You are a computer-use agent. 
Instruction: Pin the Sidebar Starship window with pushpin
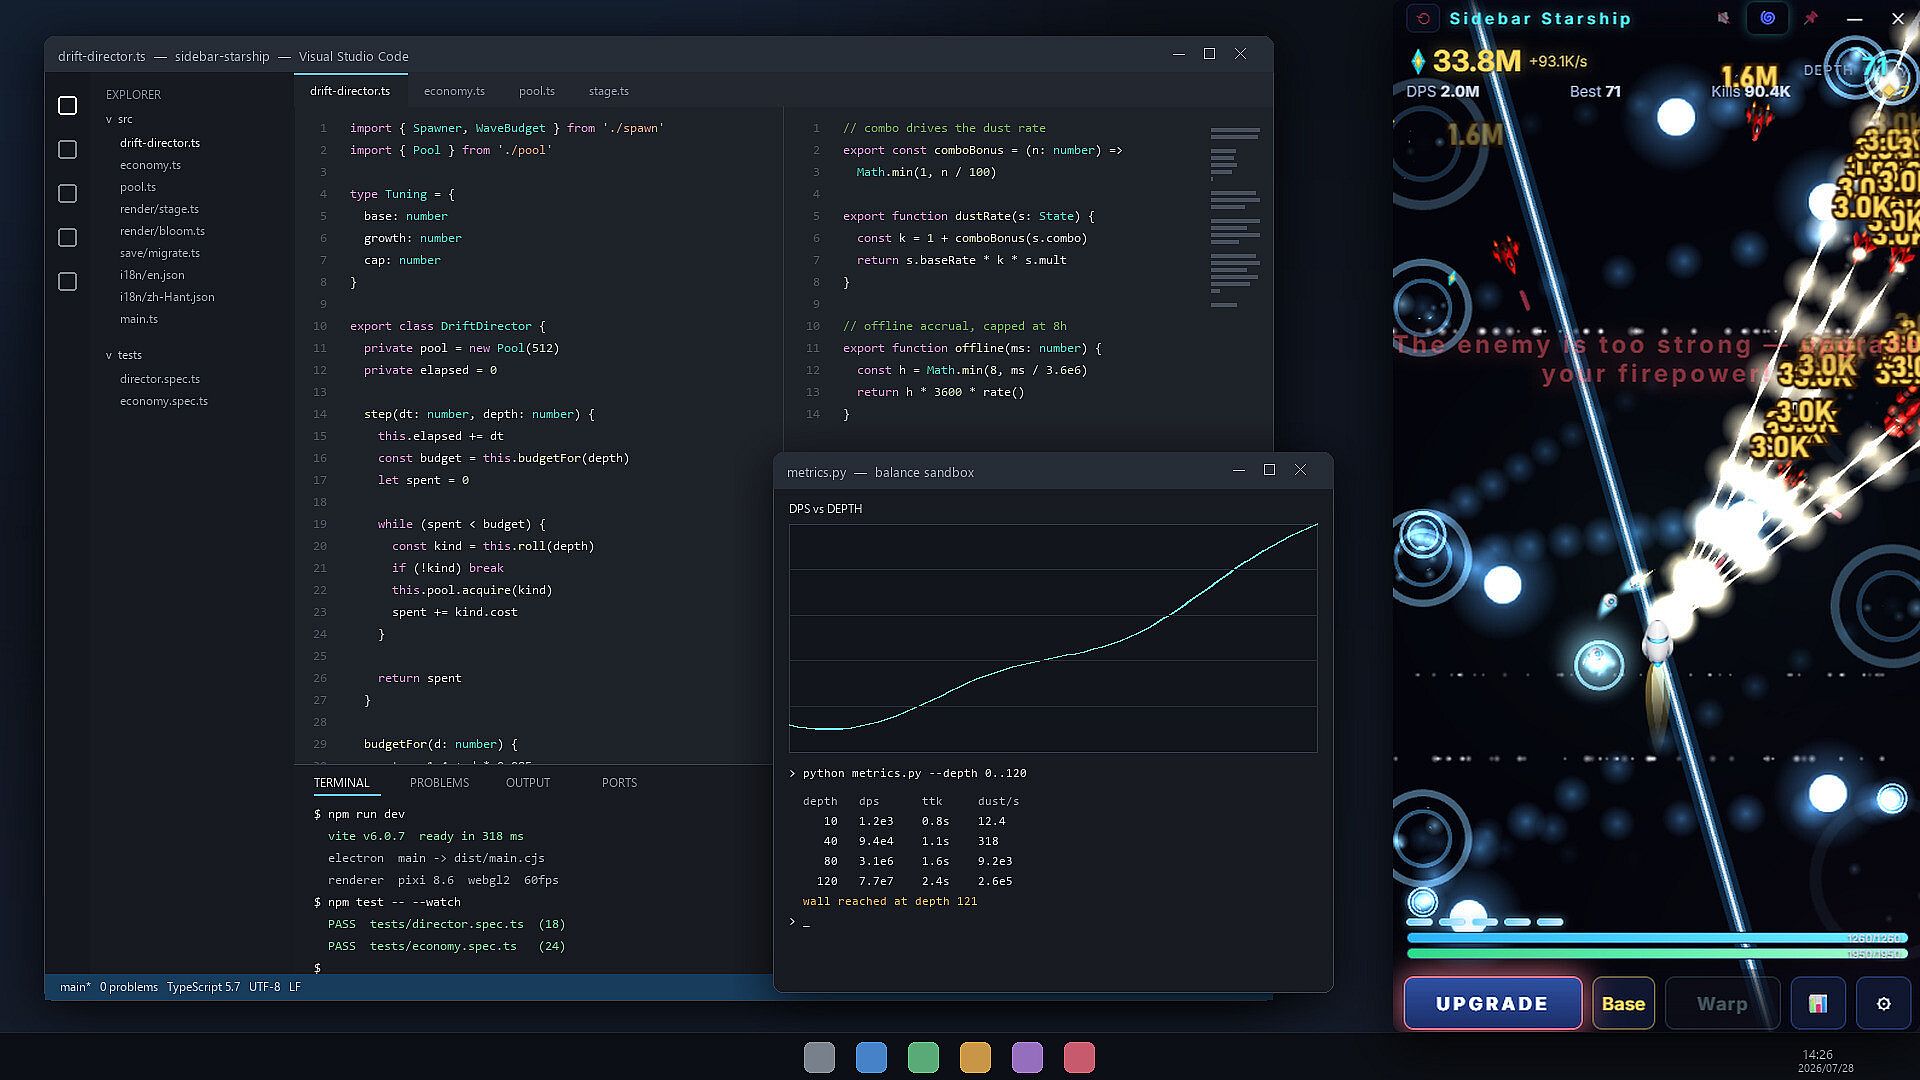click(1810, 18)
